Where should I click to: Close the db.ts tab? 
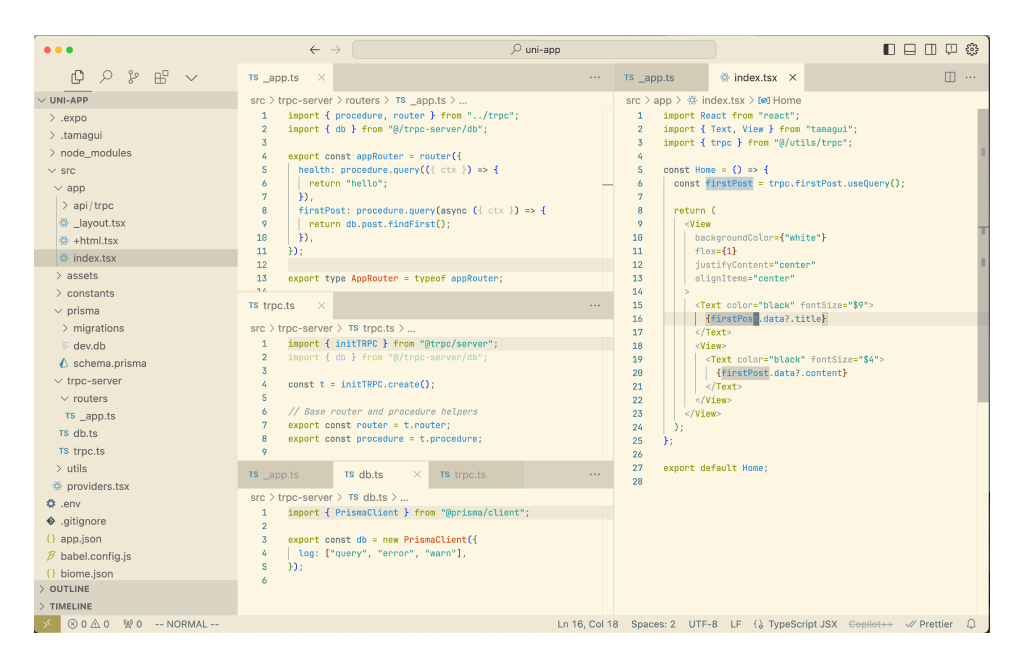tap(417, 474)
